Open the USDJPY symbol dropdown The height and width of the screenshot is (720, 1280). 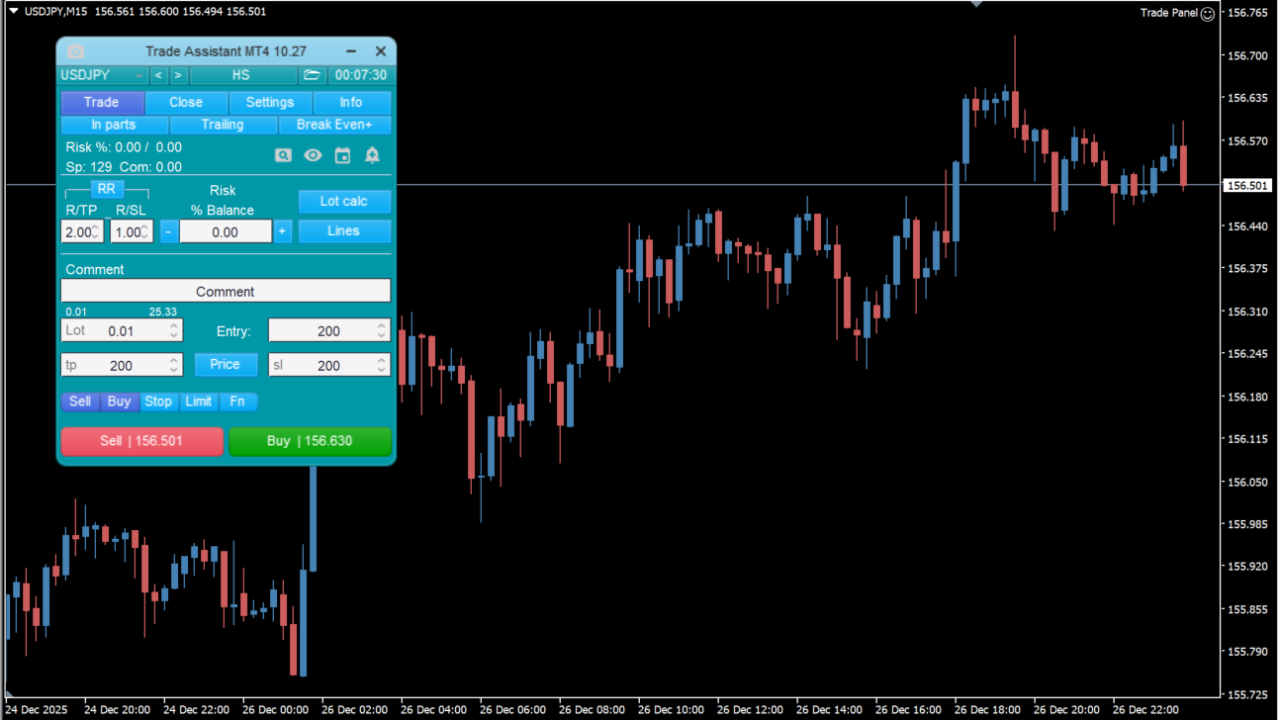point(103,75)
